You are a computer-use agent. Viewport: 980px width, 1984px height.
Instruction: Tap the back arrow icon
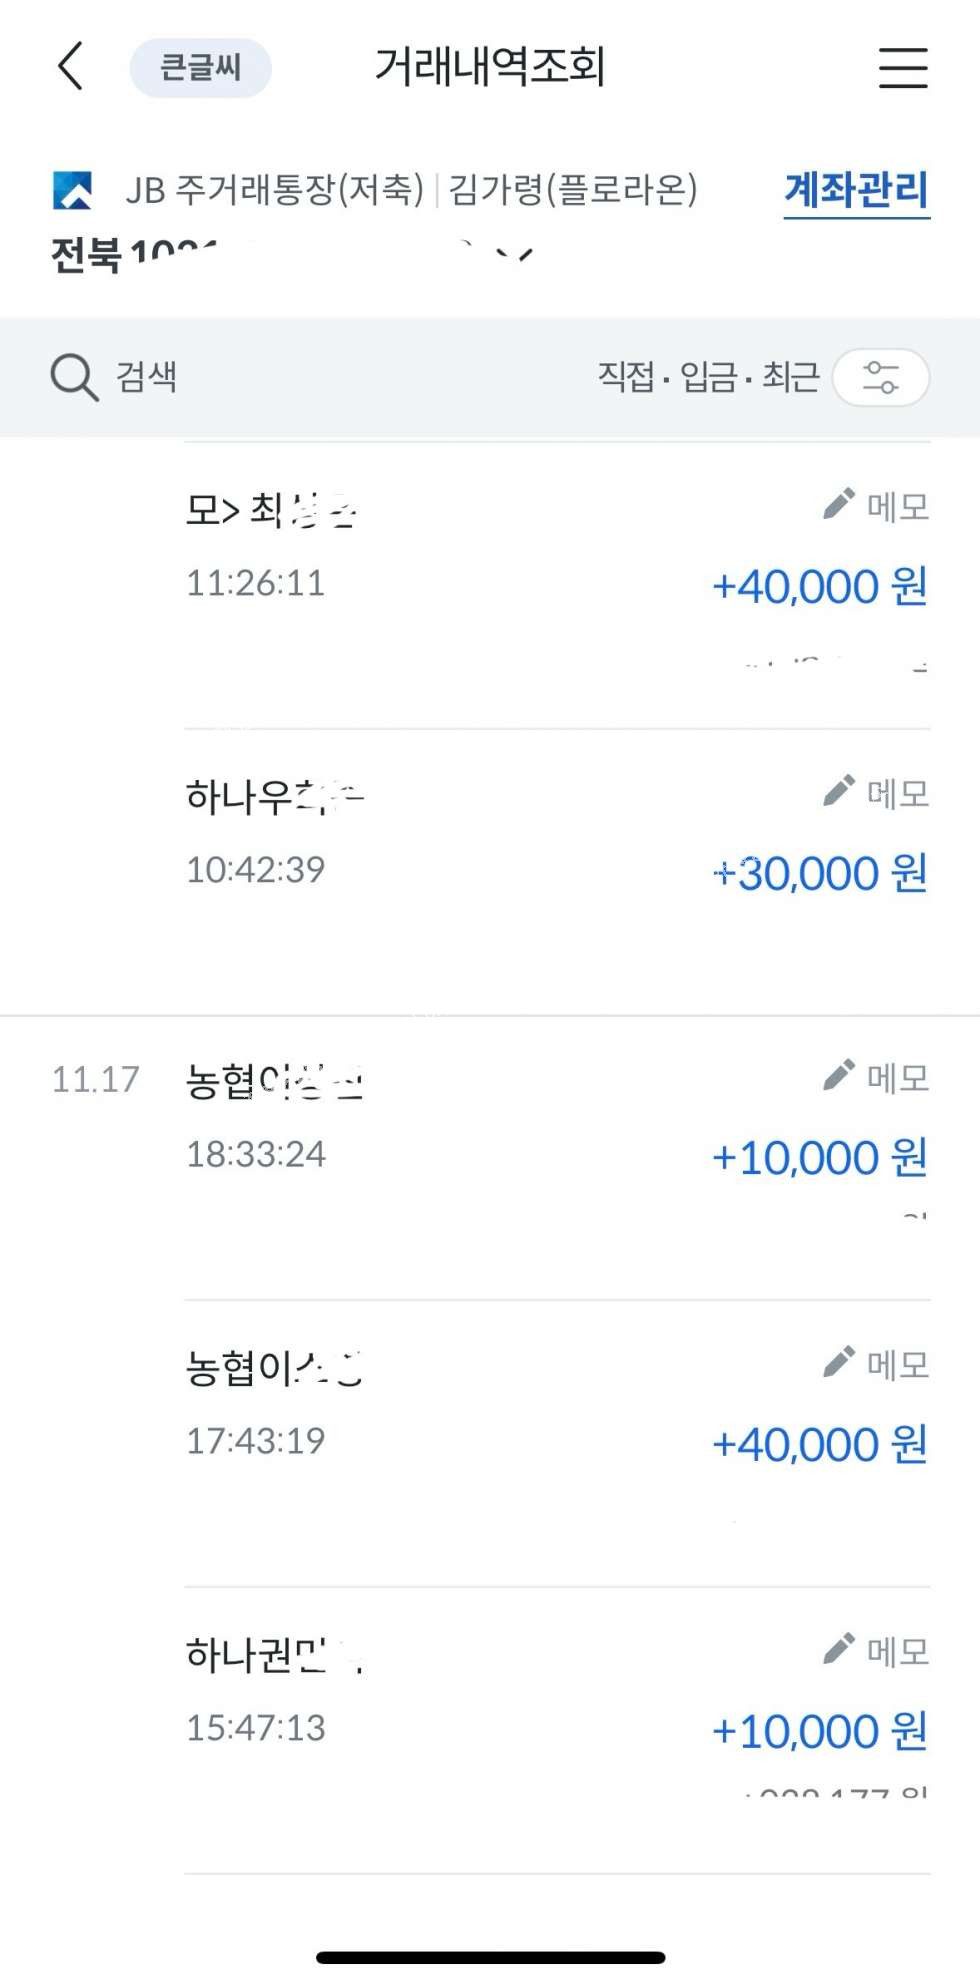71,67
